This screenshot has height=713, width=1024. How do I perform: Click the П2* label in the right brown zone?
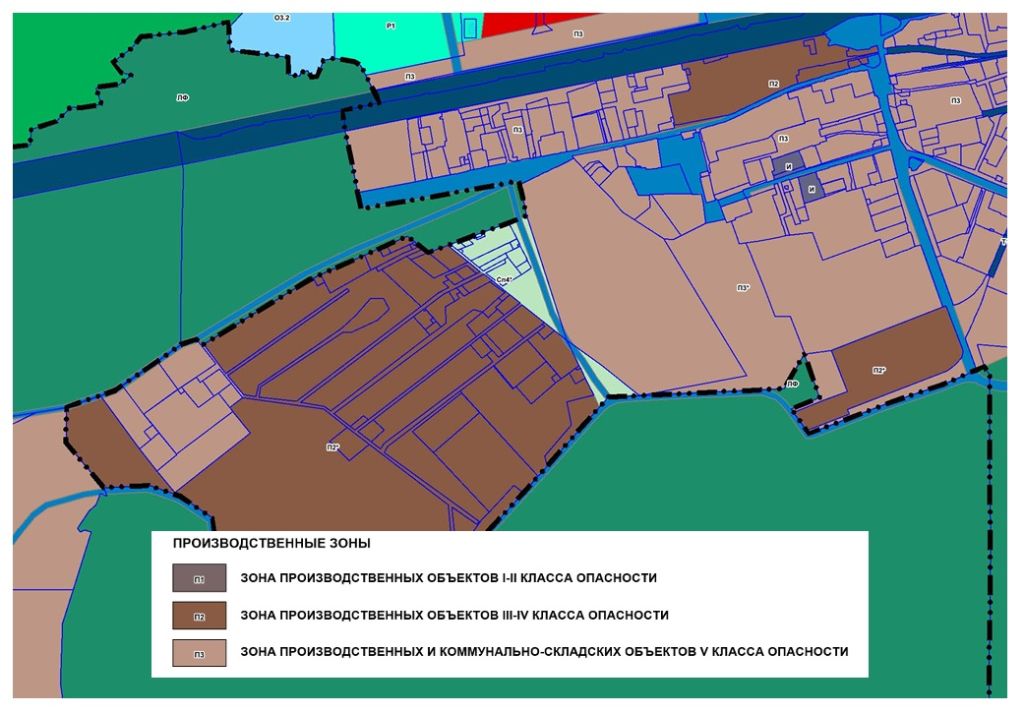(x=879, y=371)
